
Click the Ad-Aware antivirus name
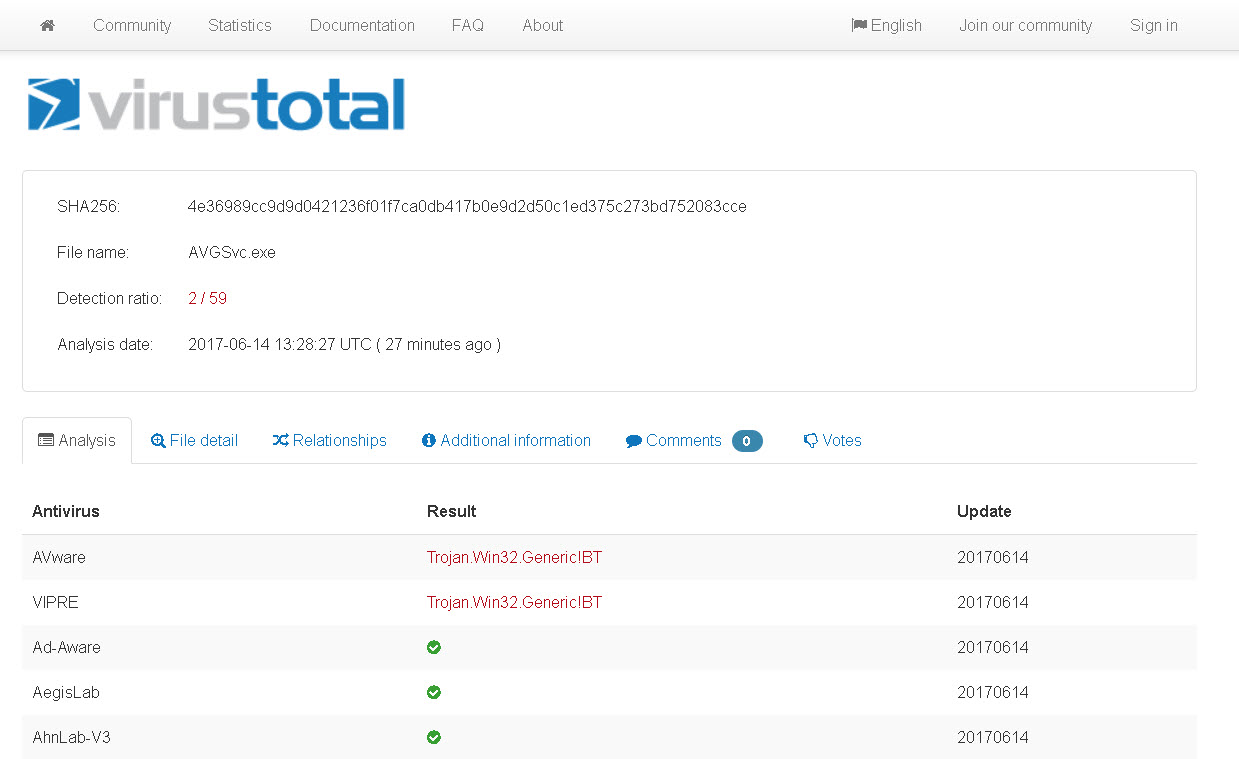66,647
